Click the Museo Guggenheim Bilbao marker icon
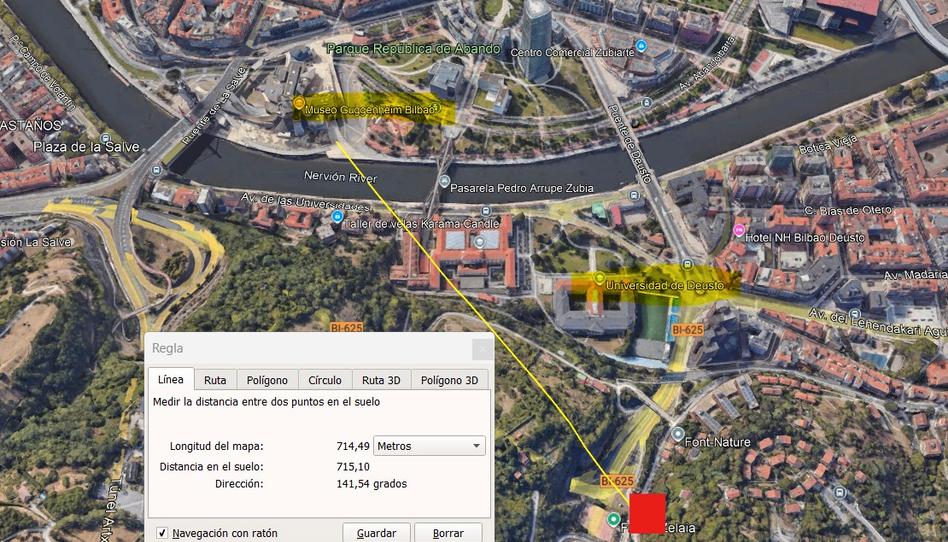Screen dimensions: 948x542 click(x=298, y=104)
